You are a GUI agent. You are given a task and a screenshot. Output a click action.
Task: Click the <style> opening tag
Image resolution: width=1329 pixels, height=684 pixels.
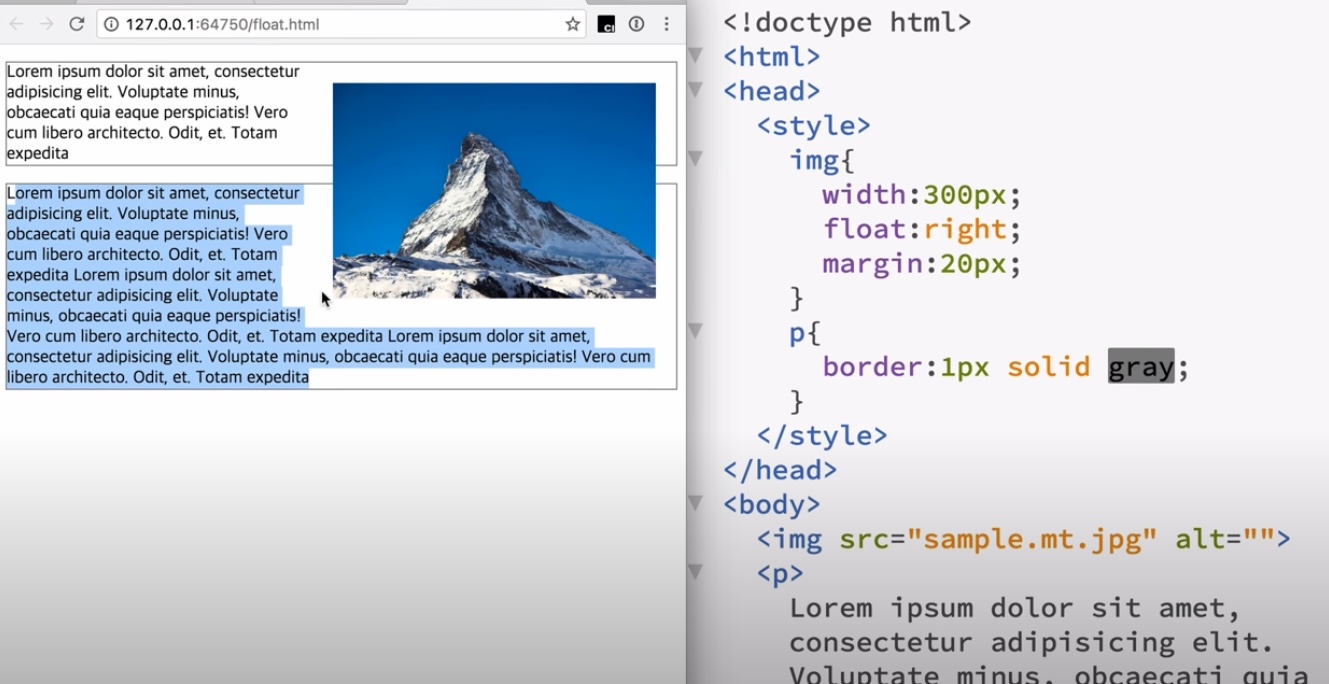(x=814, y=125)
